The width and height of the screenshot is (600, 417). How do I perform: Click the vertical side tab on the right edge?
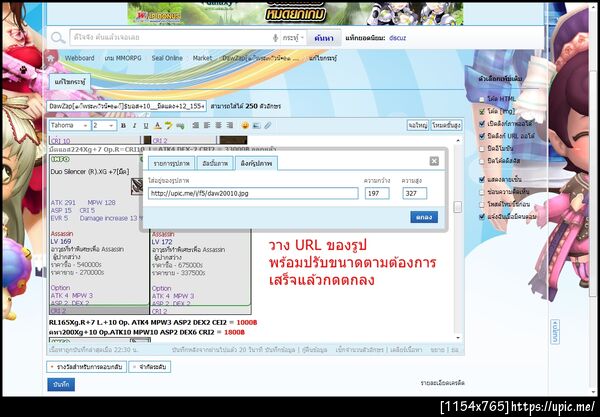(x=555, y=332)
